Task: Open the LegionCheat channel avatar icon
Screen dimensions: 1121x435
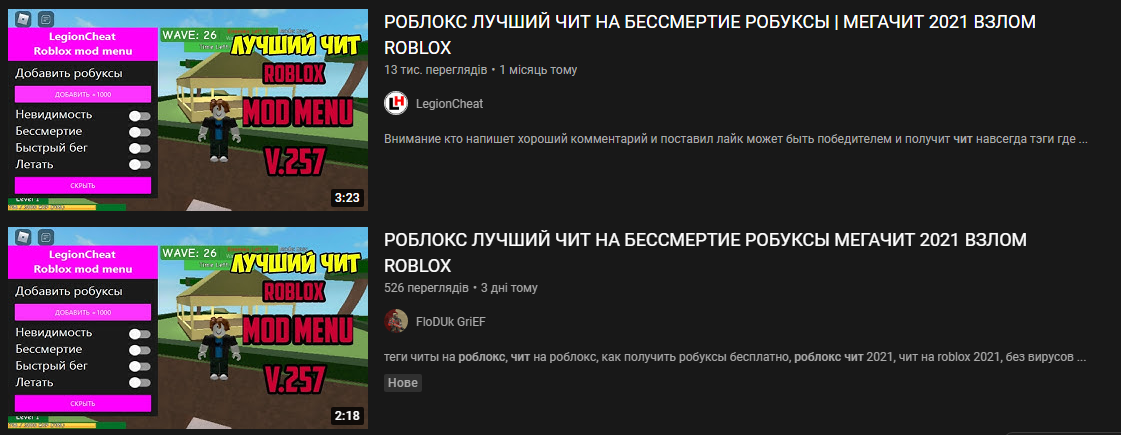Action: [x=396, y=104]
